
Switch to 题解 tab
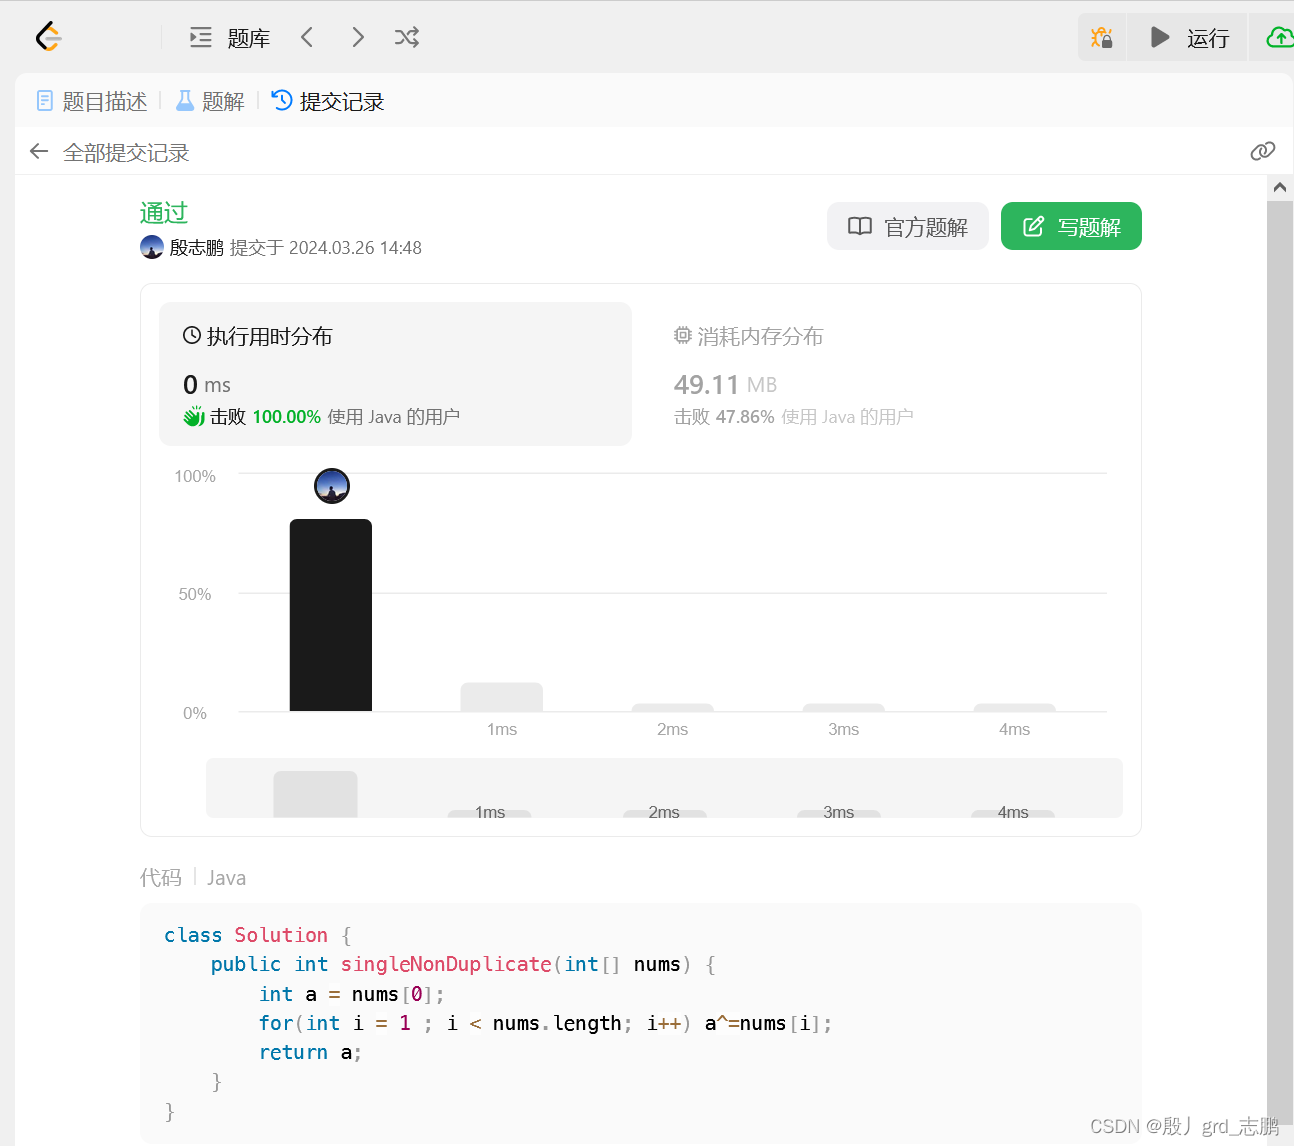click(x=210, y=101)
